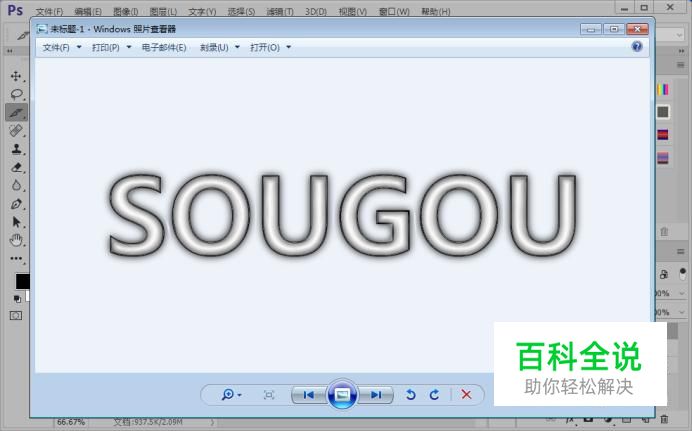This screenshot has height=431, width=692.
Task: Open the three-dots extra tools menu
Action: click(16, 259)
